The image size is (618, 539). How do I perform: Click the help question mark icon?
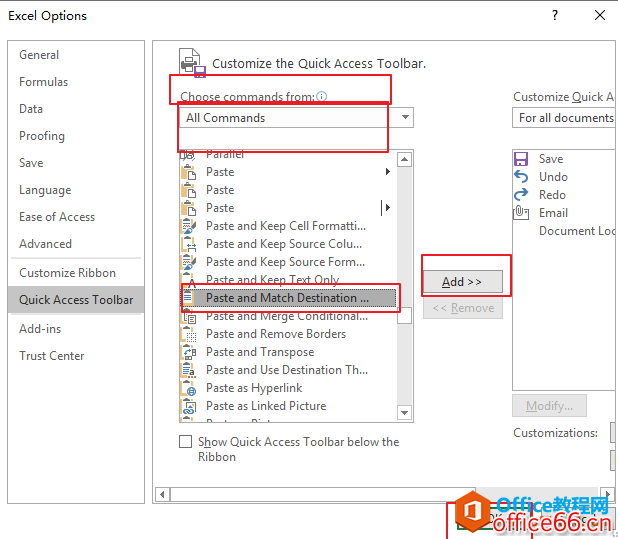click(x=555, y=15)
